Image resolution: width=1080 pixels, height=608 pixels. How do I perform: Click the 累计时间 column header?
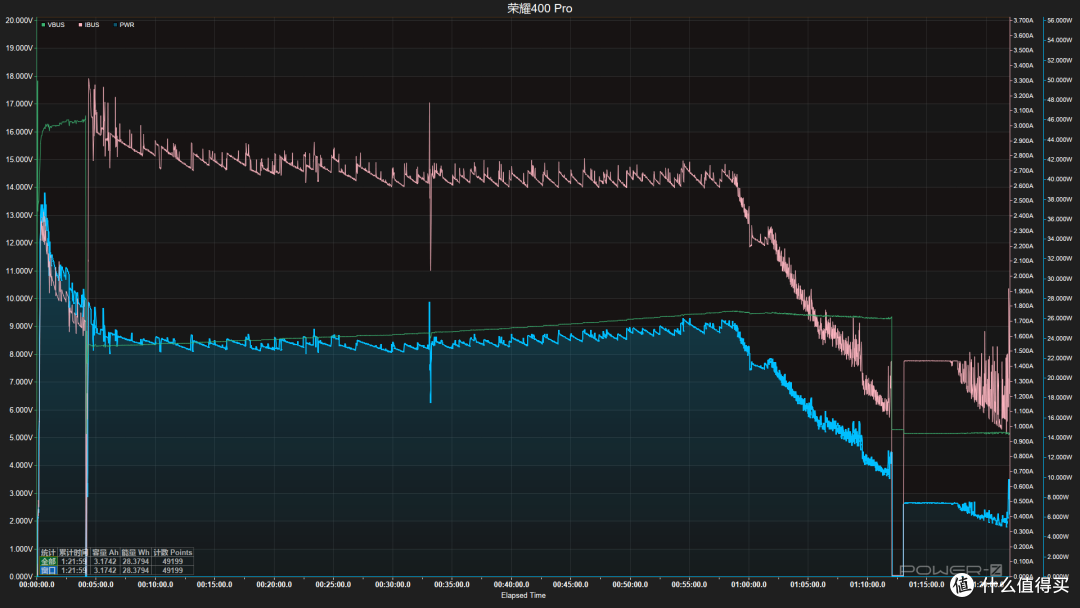click(x=74, y=553)
